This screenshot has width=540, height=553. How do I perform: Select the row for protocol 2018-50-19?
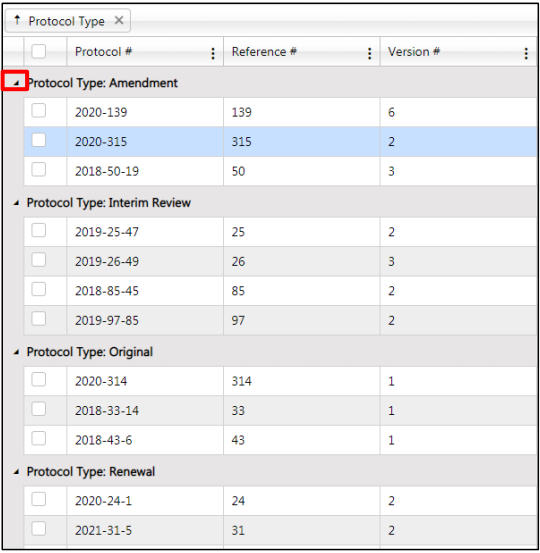[280, 171]
